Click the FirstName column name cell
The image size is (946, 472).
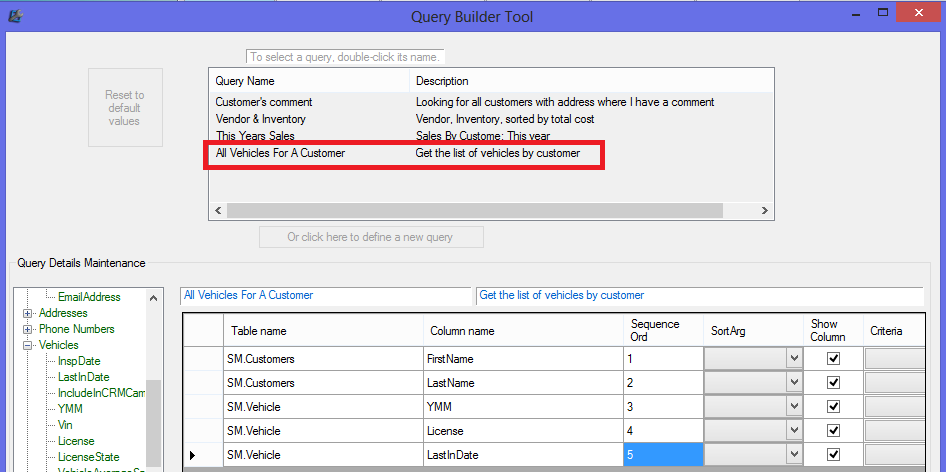click(x=523, y=359)
